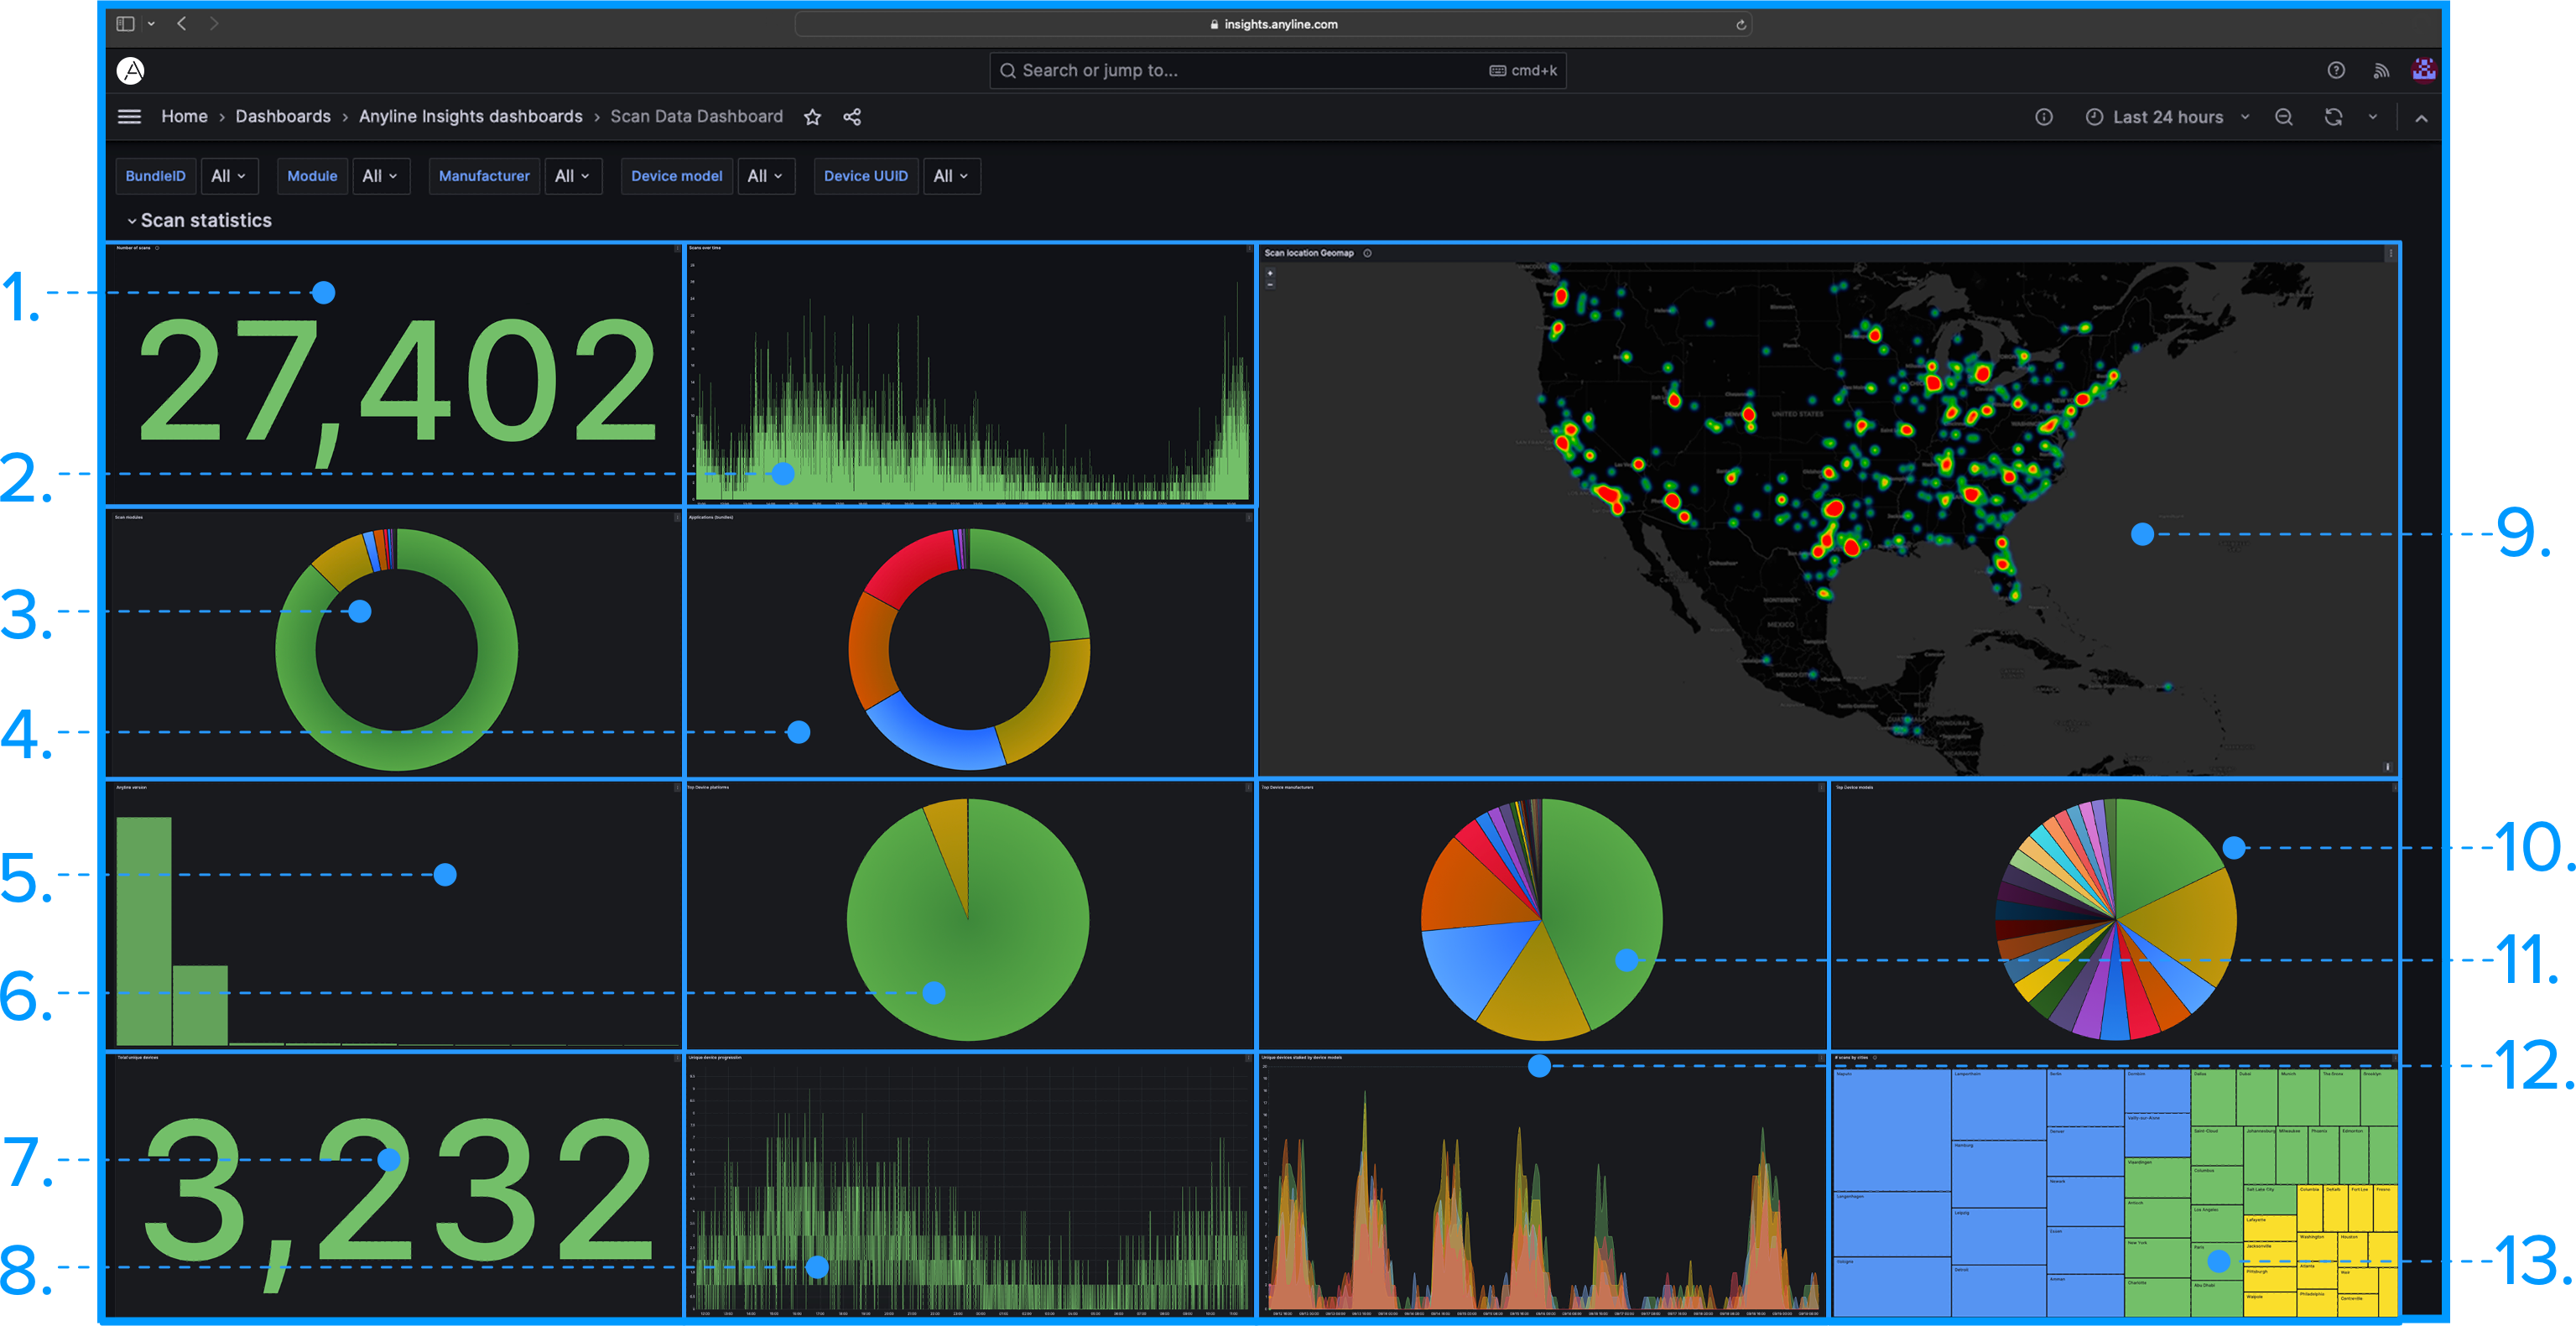Viewport: 2576px width, 1326px height.
Task: Expand the refresh interval dropdown
Action: coord(2372,117)
